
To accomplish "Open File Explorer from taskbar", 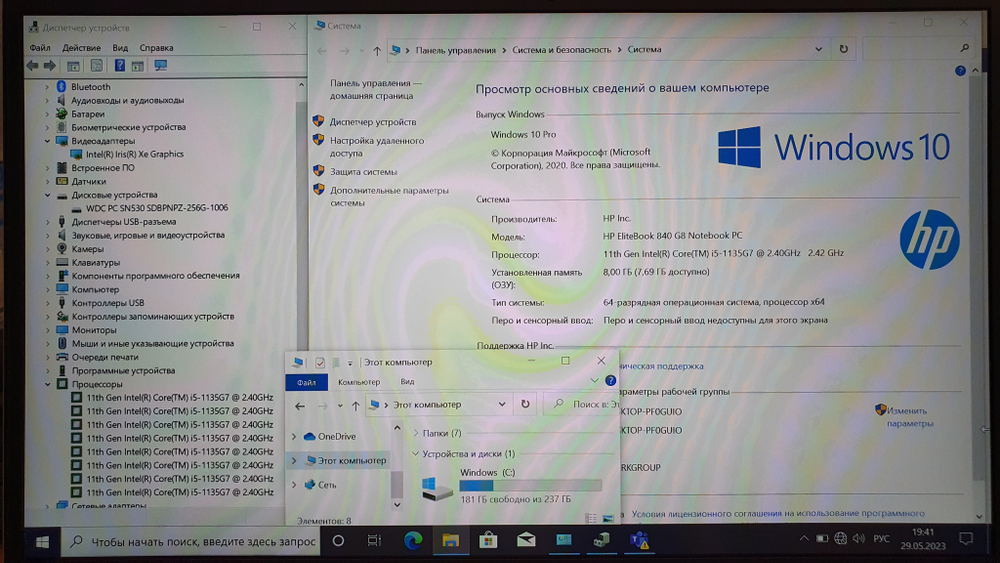I will tap(450, 541).
